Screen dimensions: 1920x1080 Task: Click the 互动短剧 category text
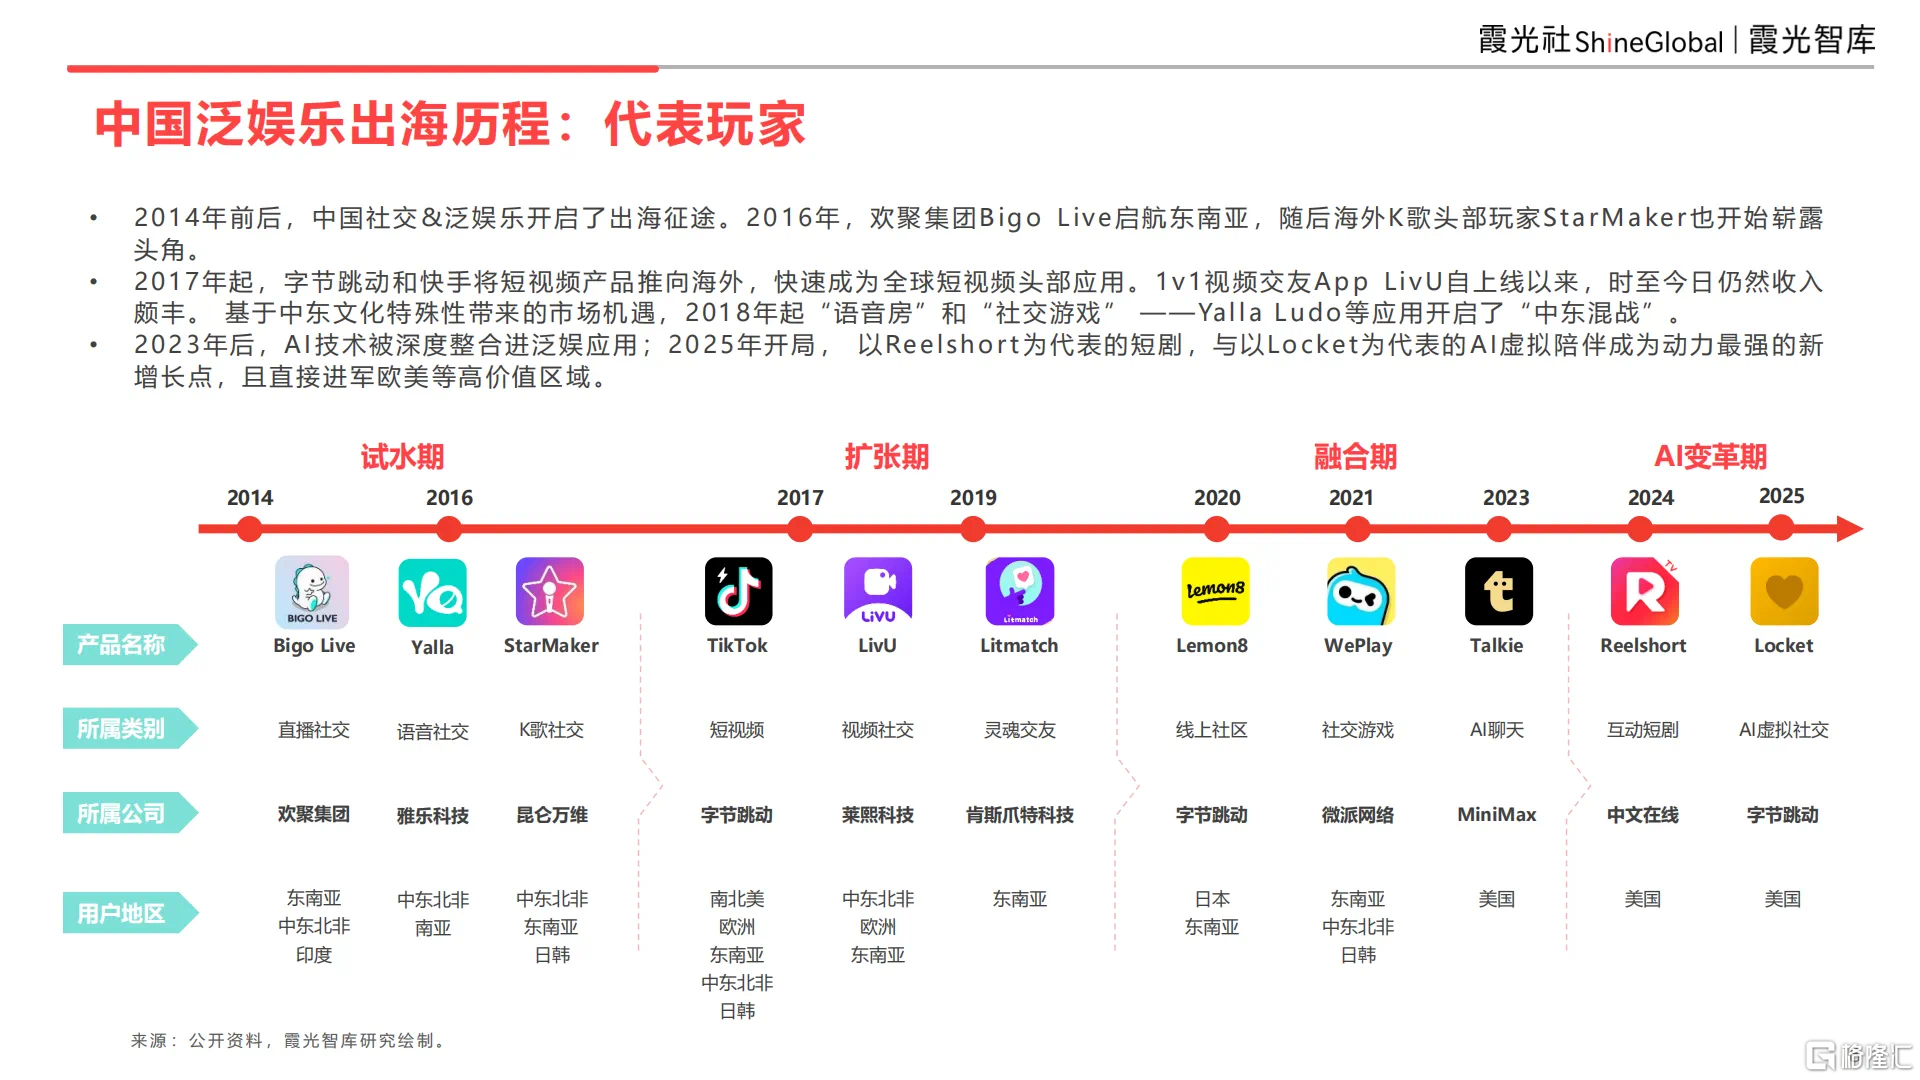click(1643, 730)
